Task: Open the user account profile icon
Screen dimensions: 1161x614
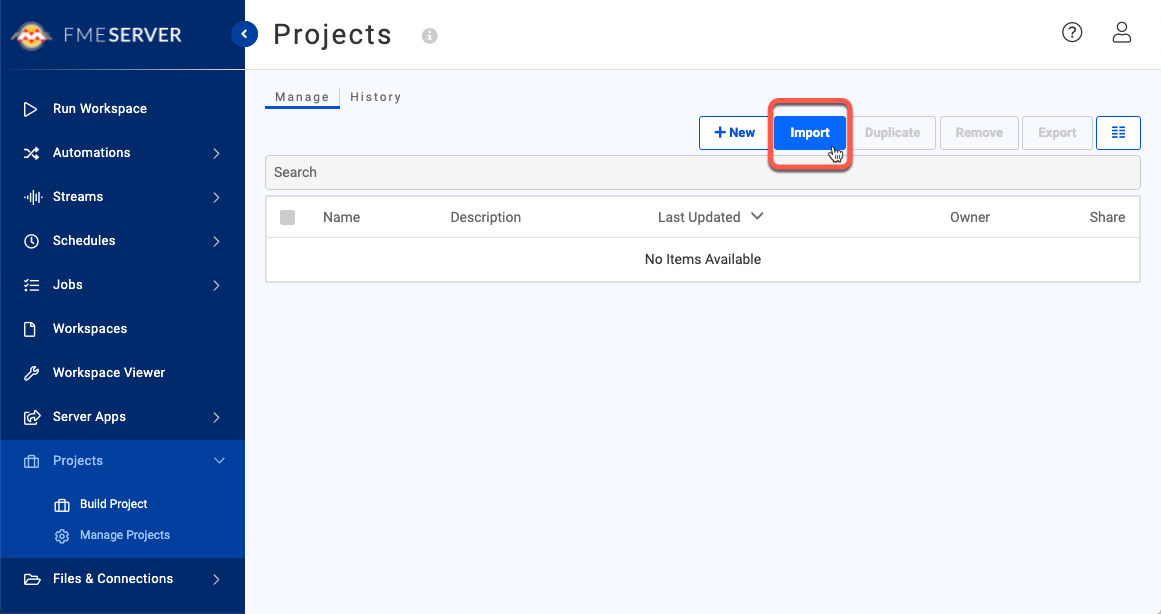Action: pyautogui.click(x=1122, y=33)
